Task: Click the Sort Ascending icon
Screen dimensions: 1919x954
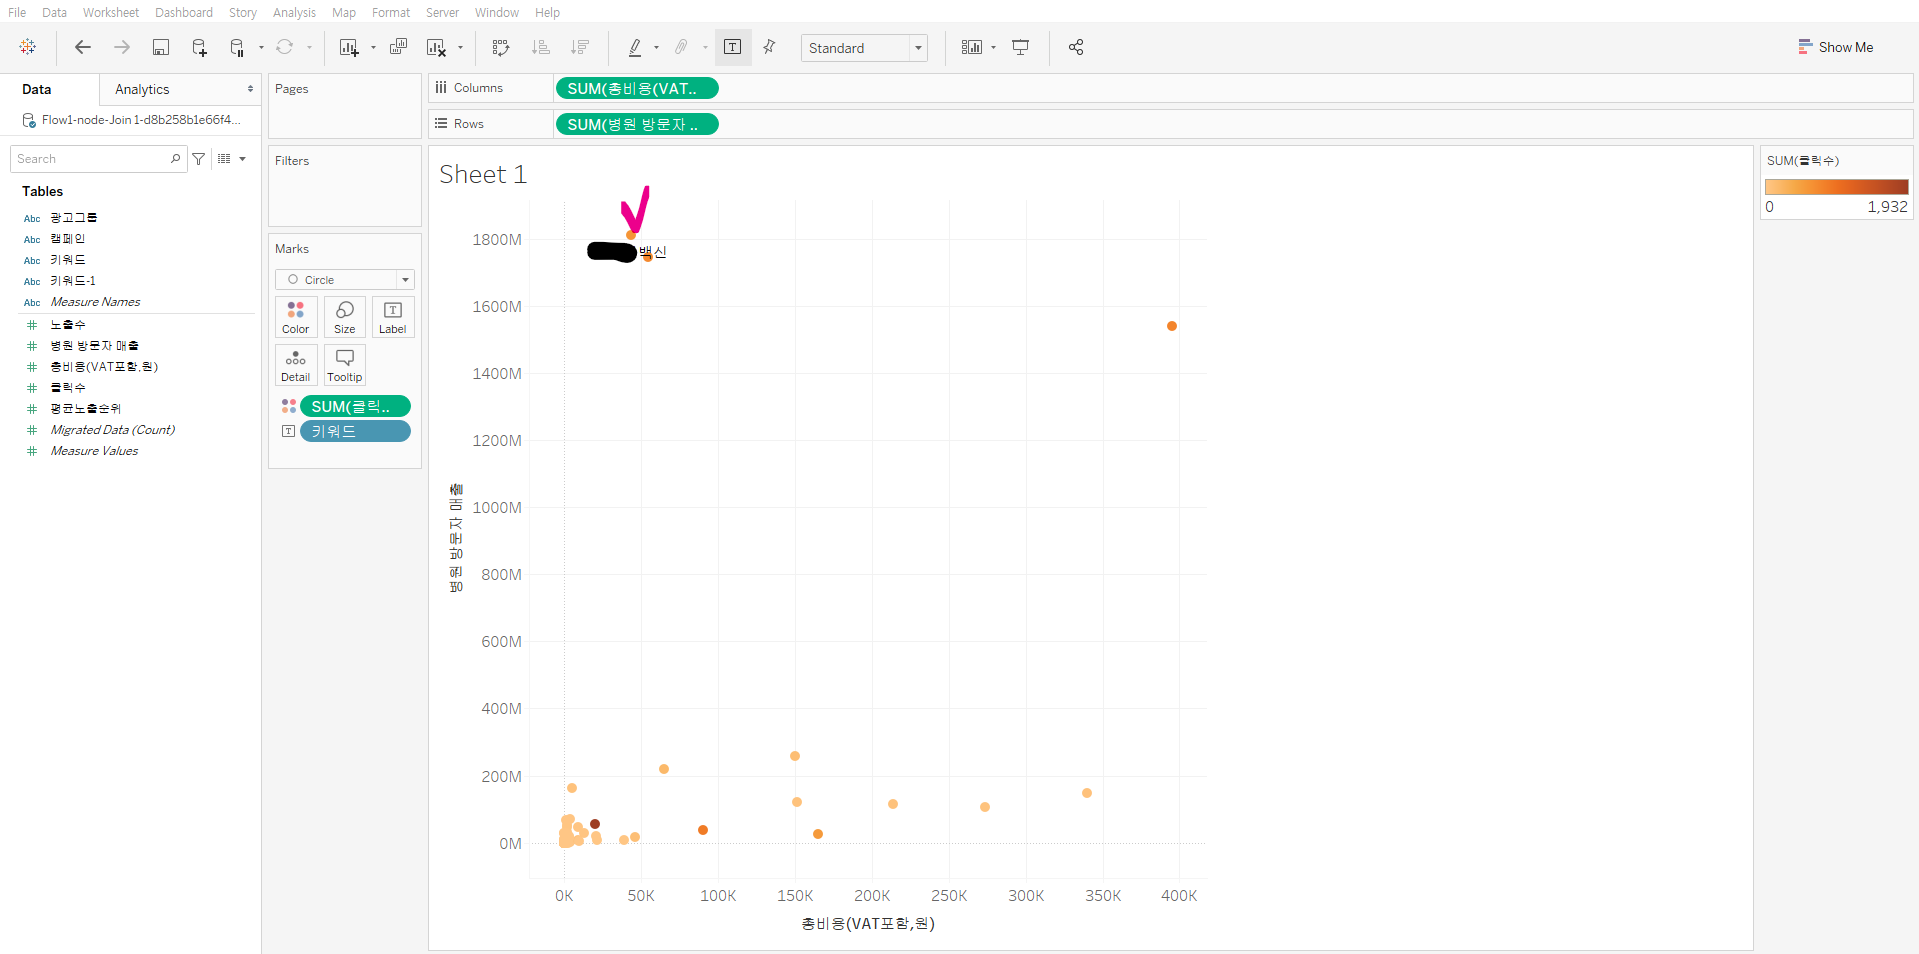Action: point(541,47)
